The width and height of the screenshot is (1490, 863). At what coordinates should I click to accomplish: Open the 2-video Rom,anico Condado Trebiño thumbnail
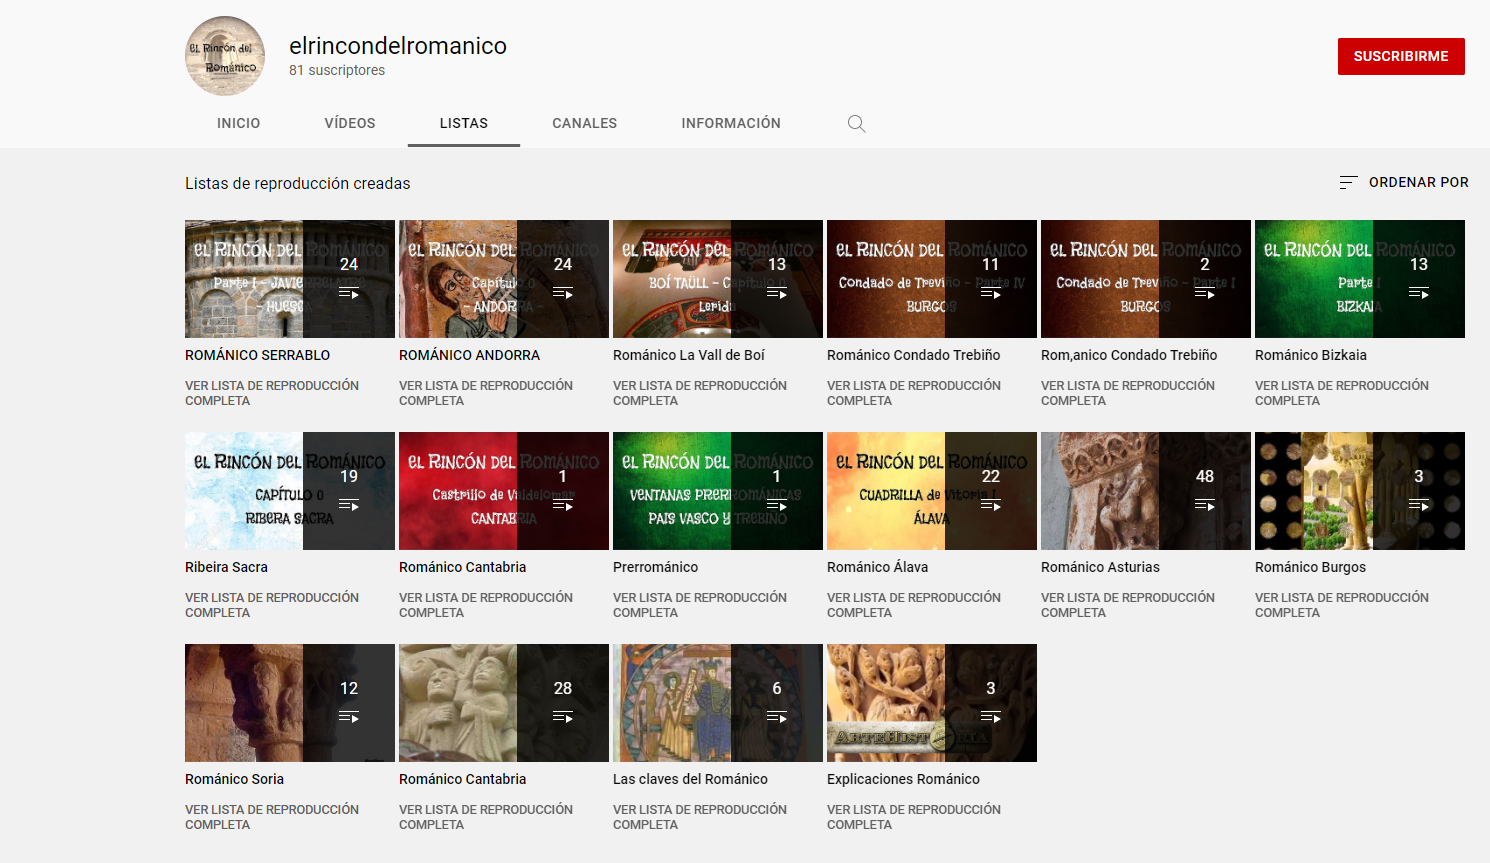click(x=1146, y=279)
